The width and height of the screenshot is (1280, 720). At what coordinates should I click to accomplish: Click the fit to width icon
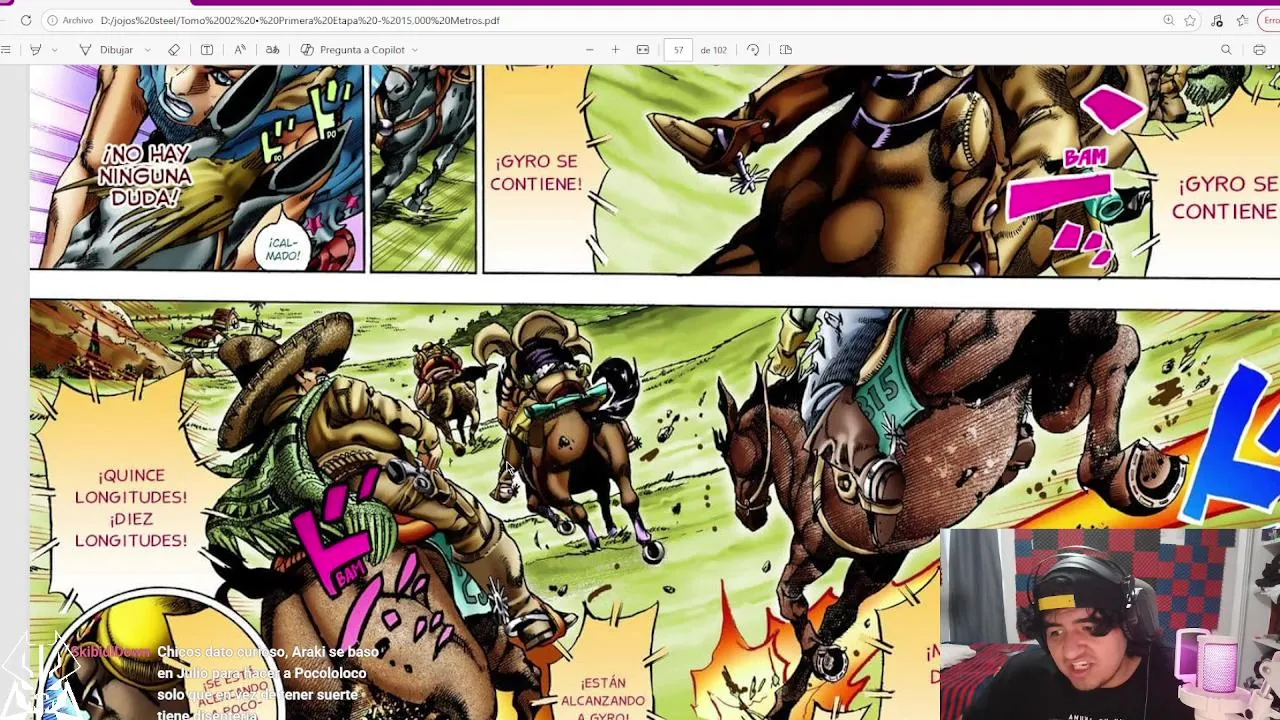643,50
